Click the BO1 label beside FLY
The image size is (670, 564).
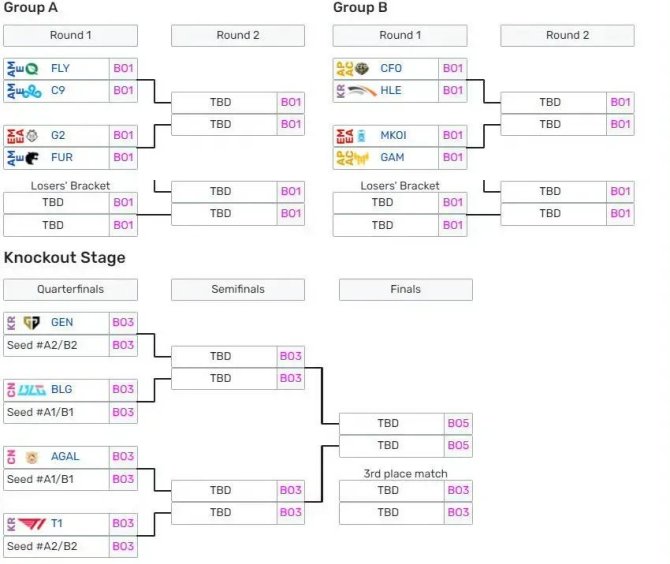[123, 69]
